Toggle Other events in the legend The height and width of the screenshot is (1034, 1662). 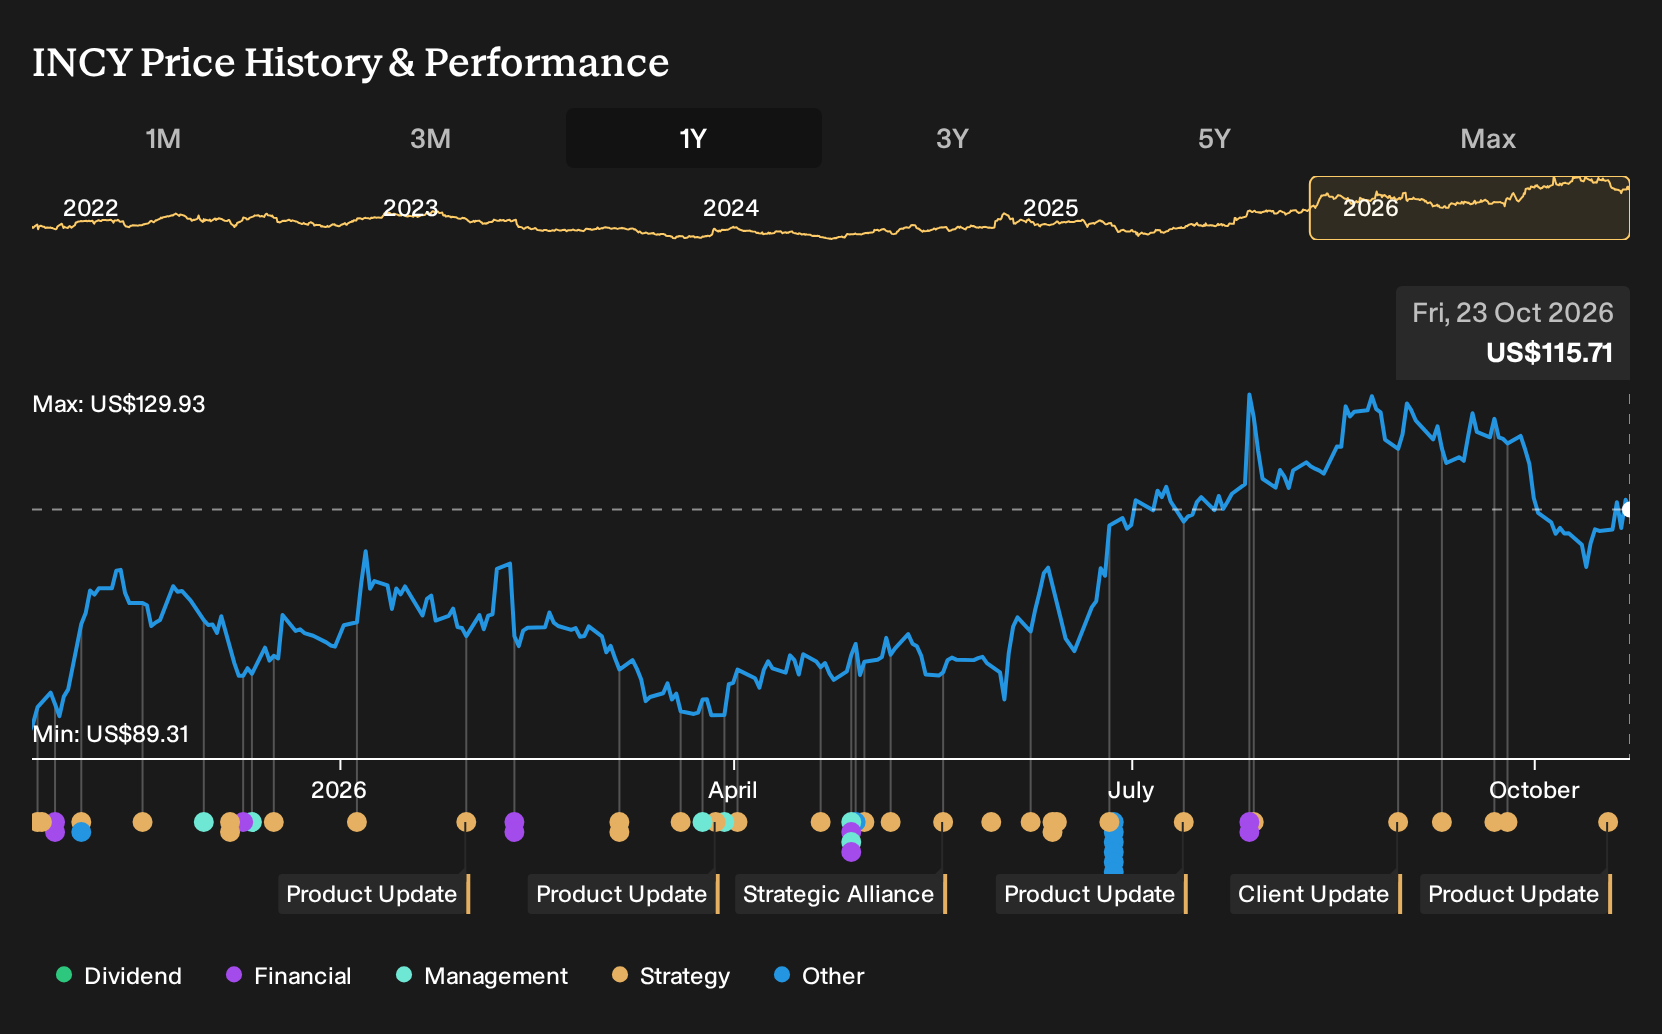click(819, 976)
